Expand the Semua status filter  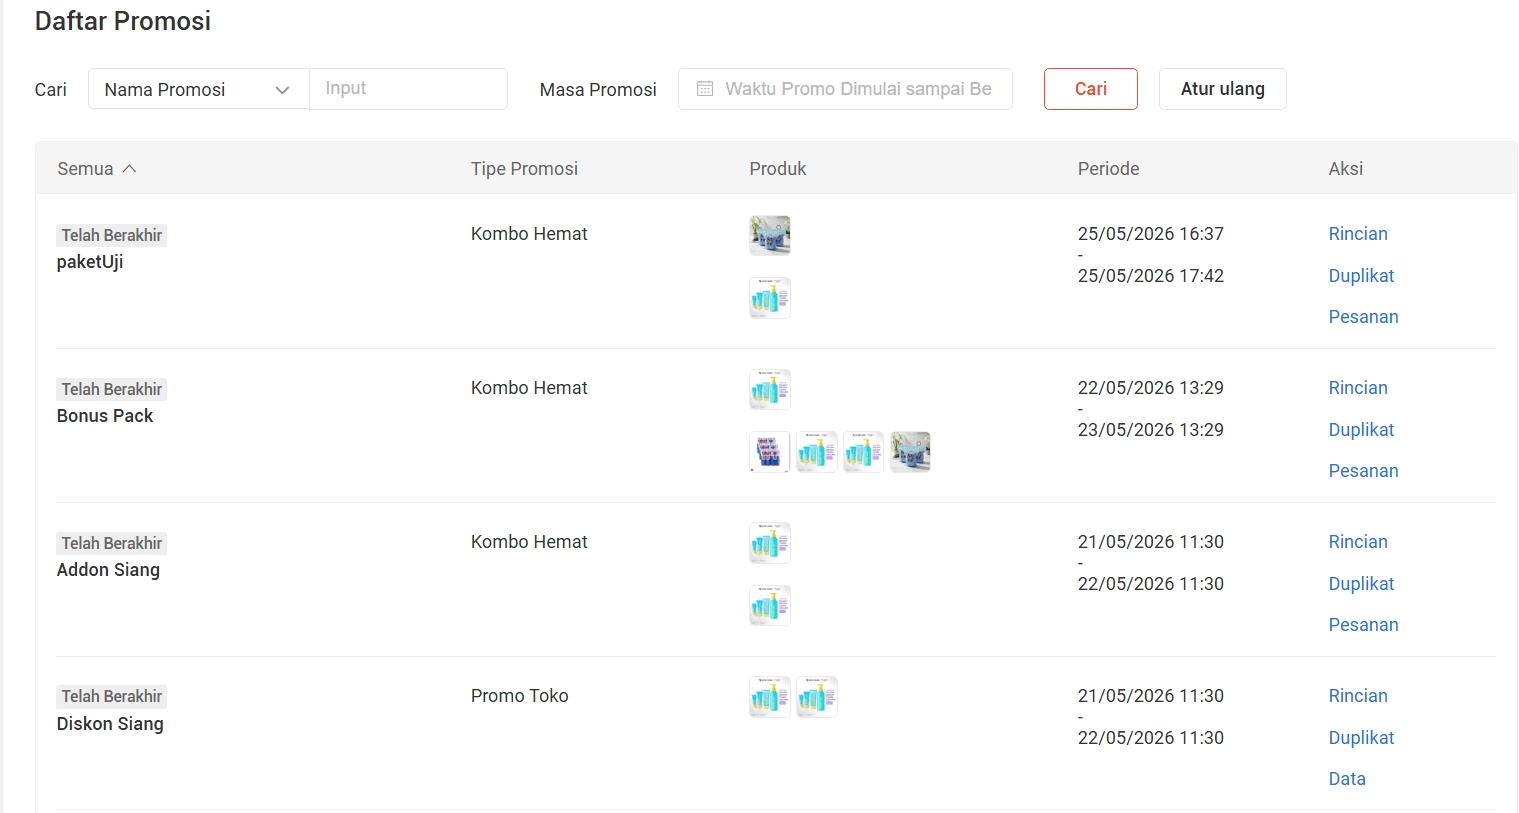96,169
